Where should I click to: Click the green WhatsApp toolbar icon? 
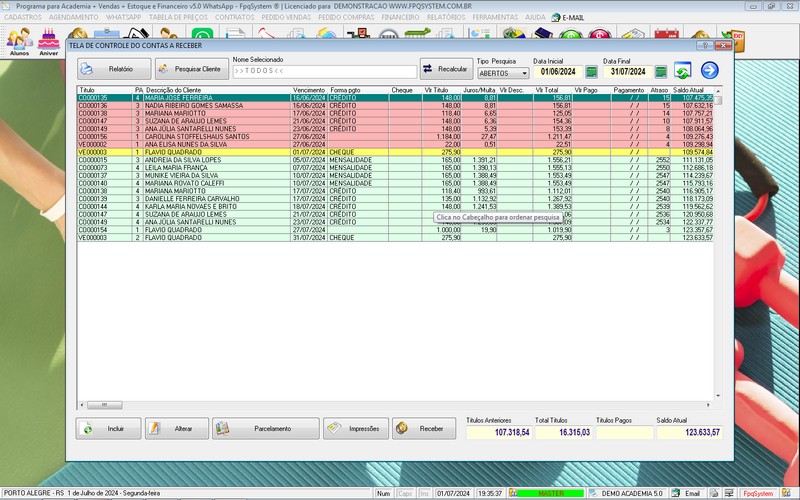point(203,34)
